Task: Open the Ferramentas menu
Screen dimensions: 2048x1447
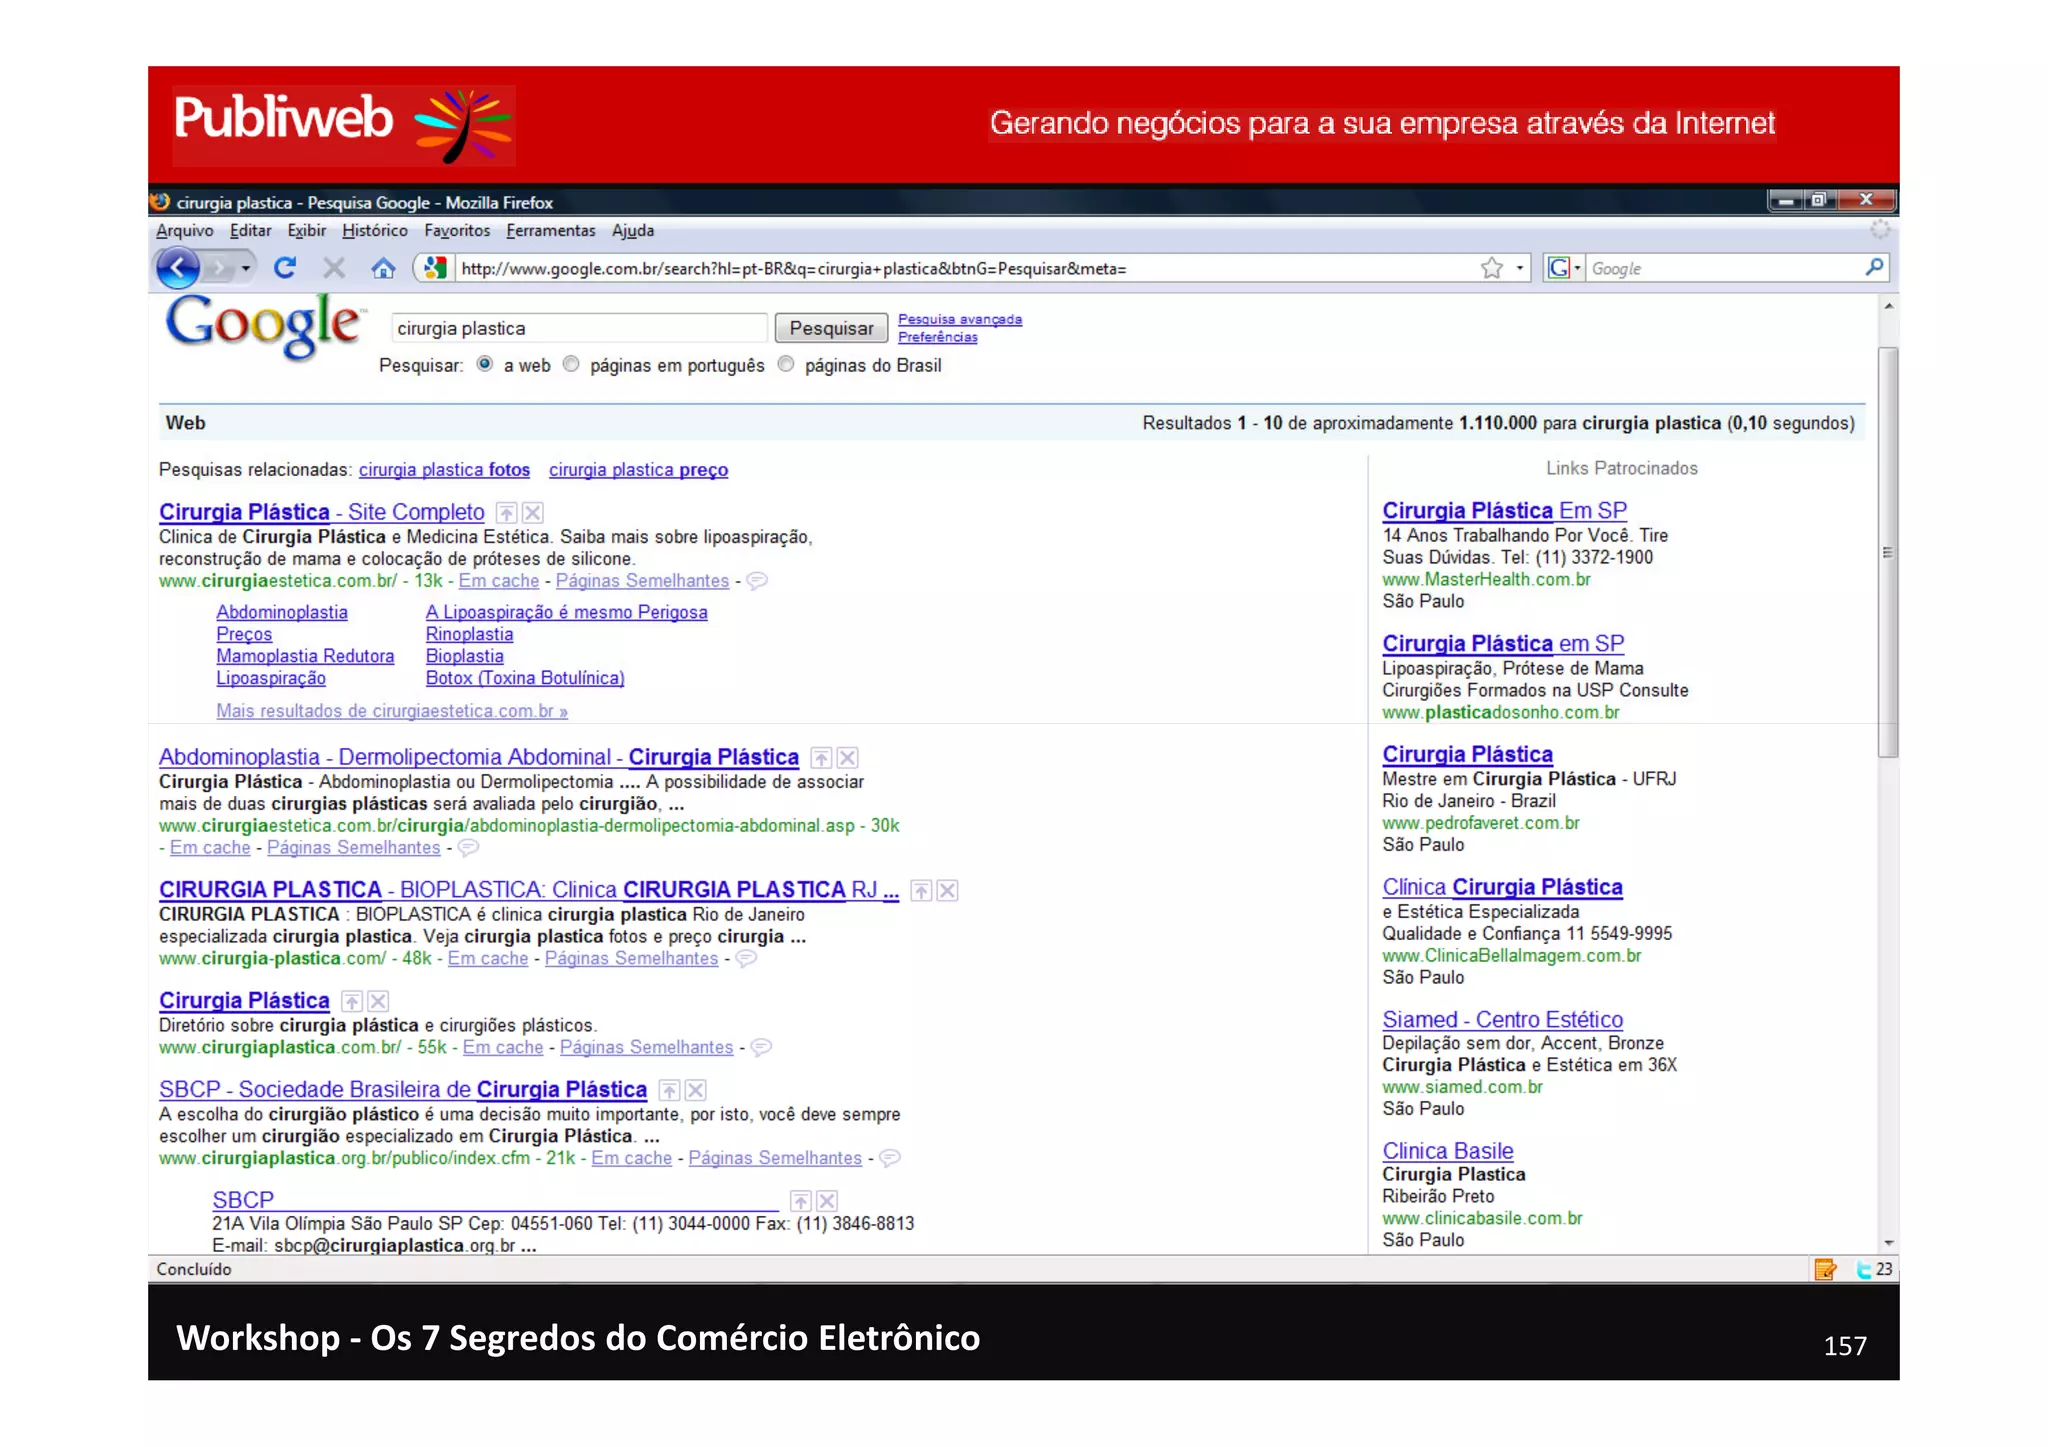Action: pos(550,231)
